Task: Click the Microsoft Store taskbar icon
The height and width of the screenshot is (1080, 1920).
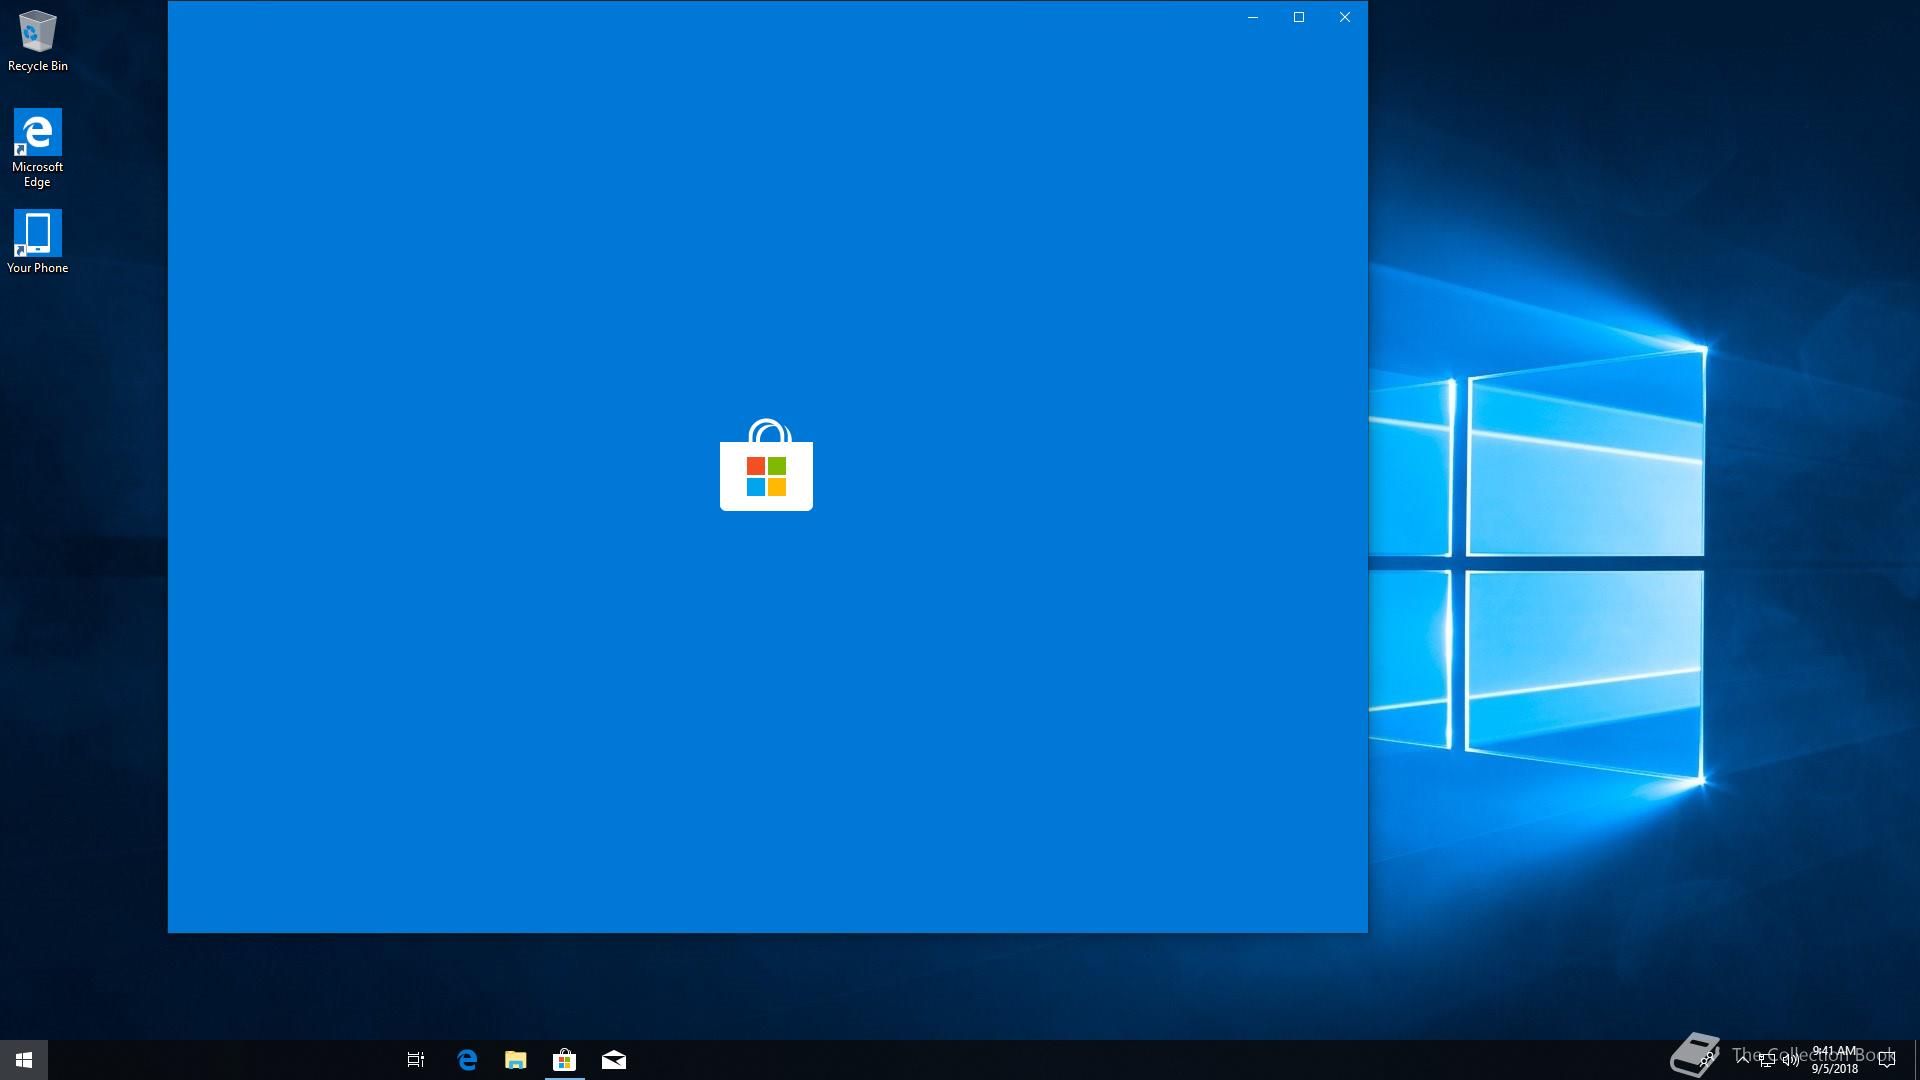Action: [x=565, y=1060]
